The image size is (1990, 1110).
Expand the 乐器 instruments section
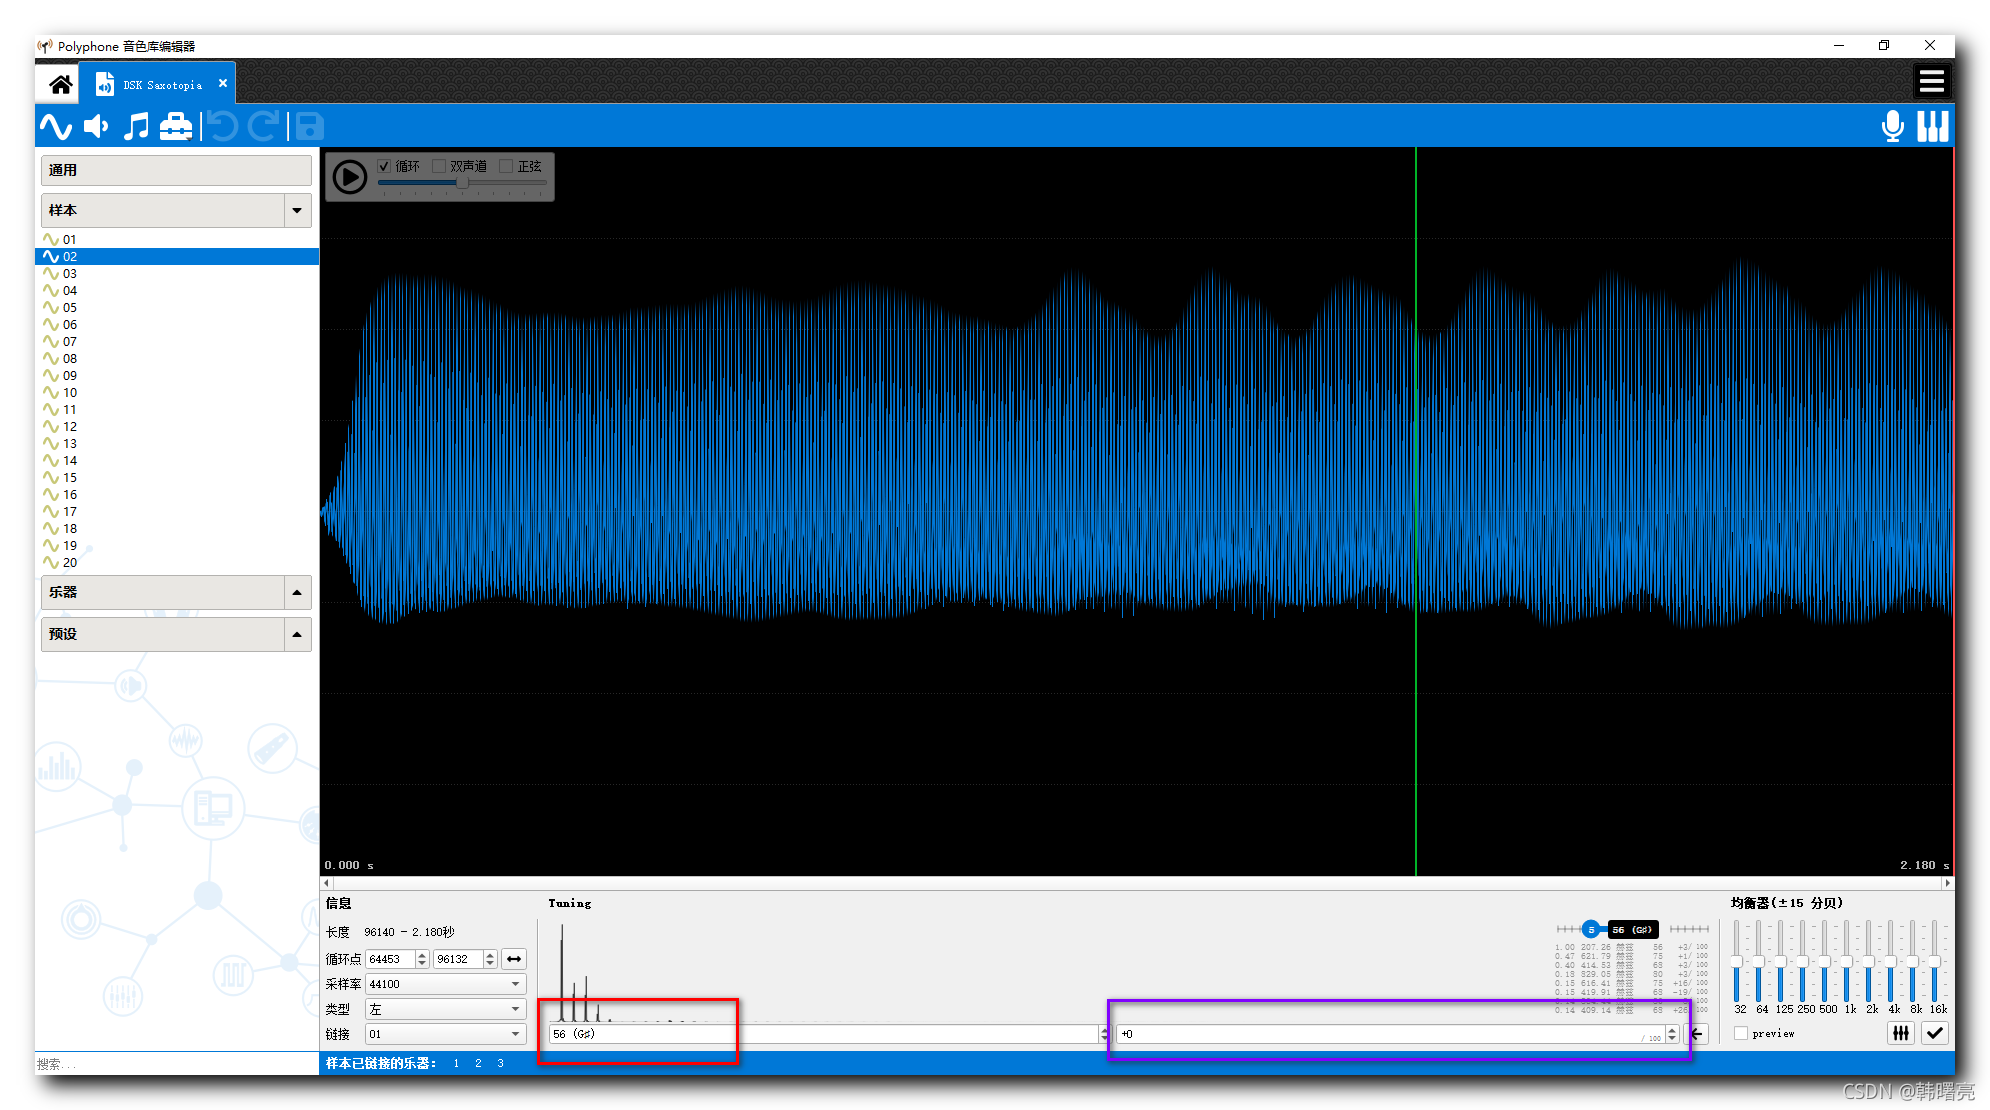tap(297, 592)
